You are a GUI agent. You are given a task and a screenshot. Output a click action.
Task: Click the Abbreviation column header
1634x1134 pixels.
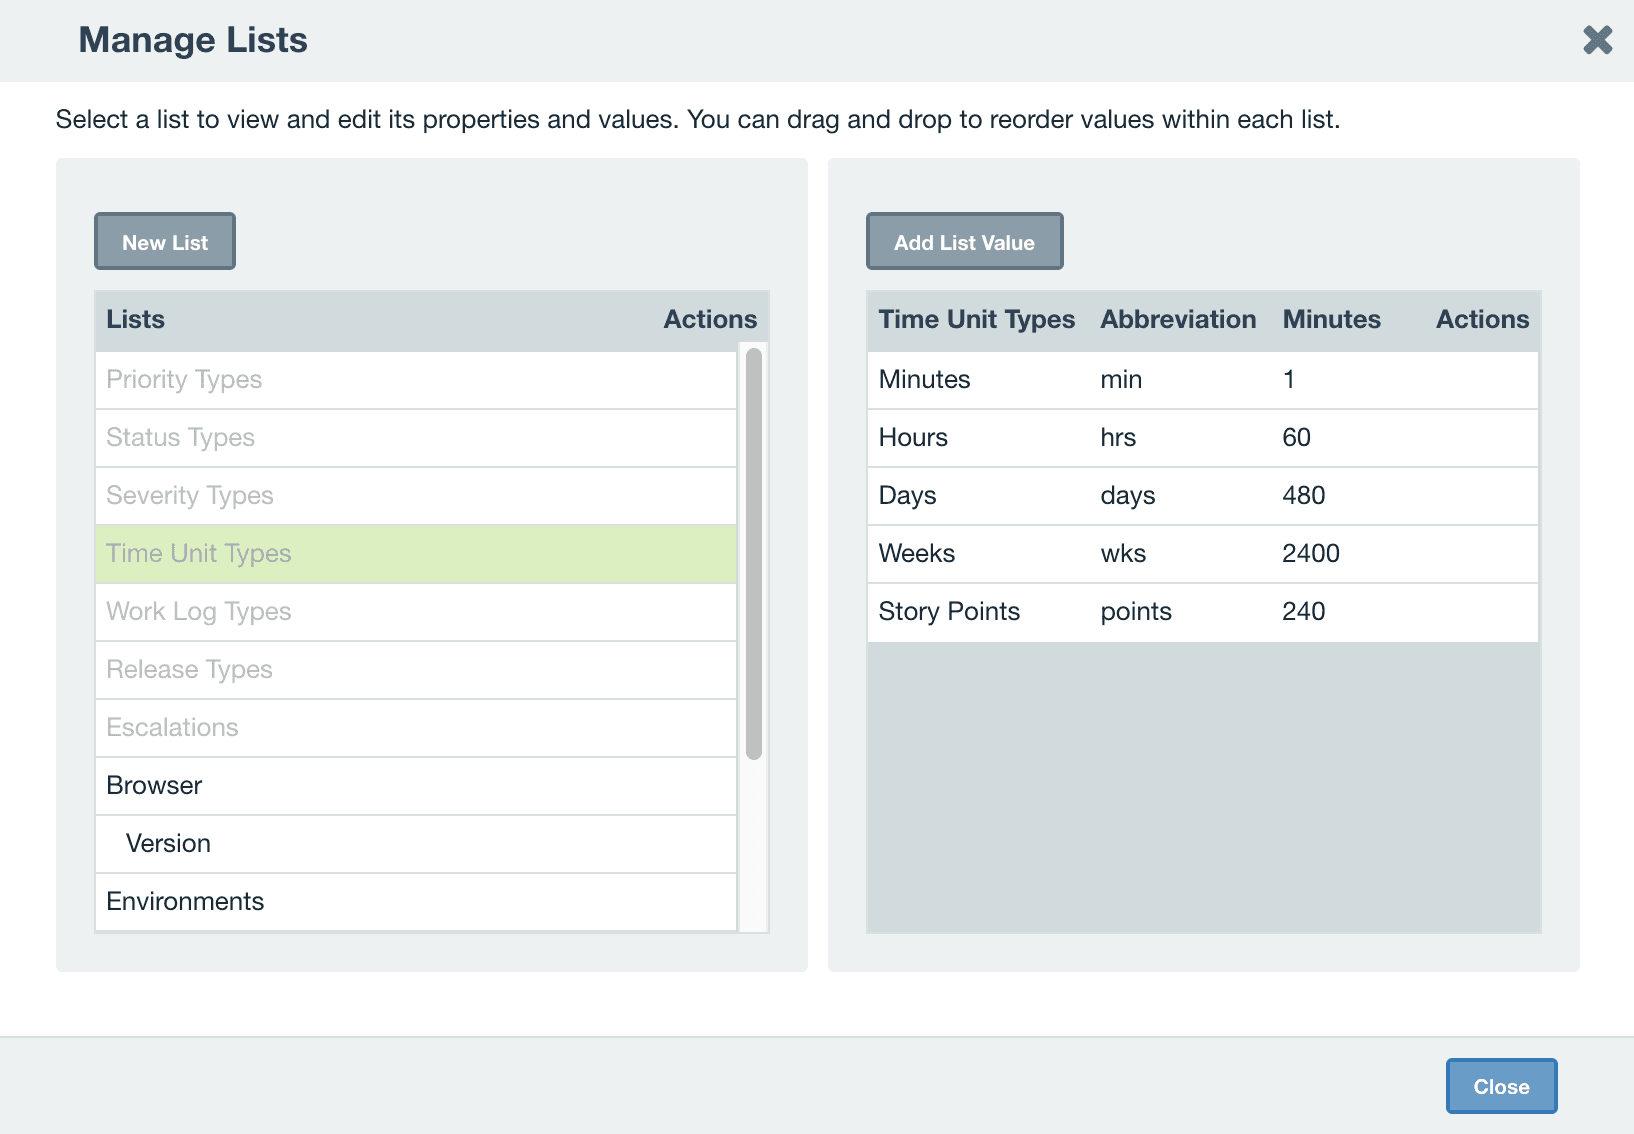pos(1178,319)
